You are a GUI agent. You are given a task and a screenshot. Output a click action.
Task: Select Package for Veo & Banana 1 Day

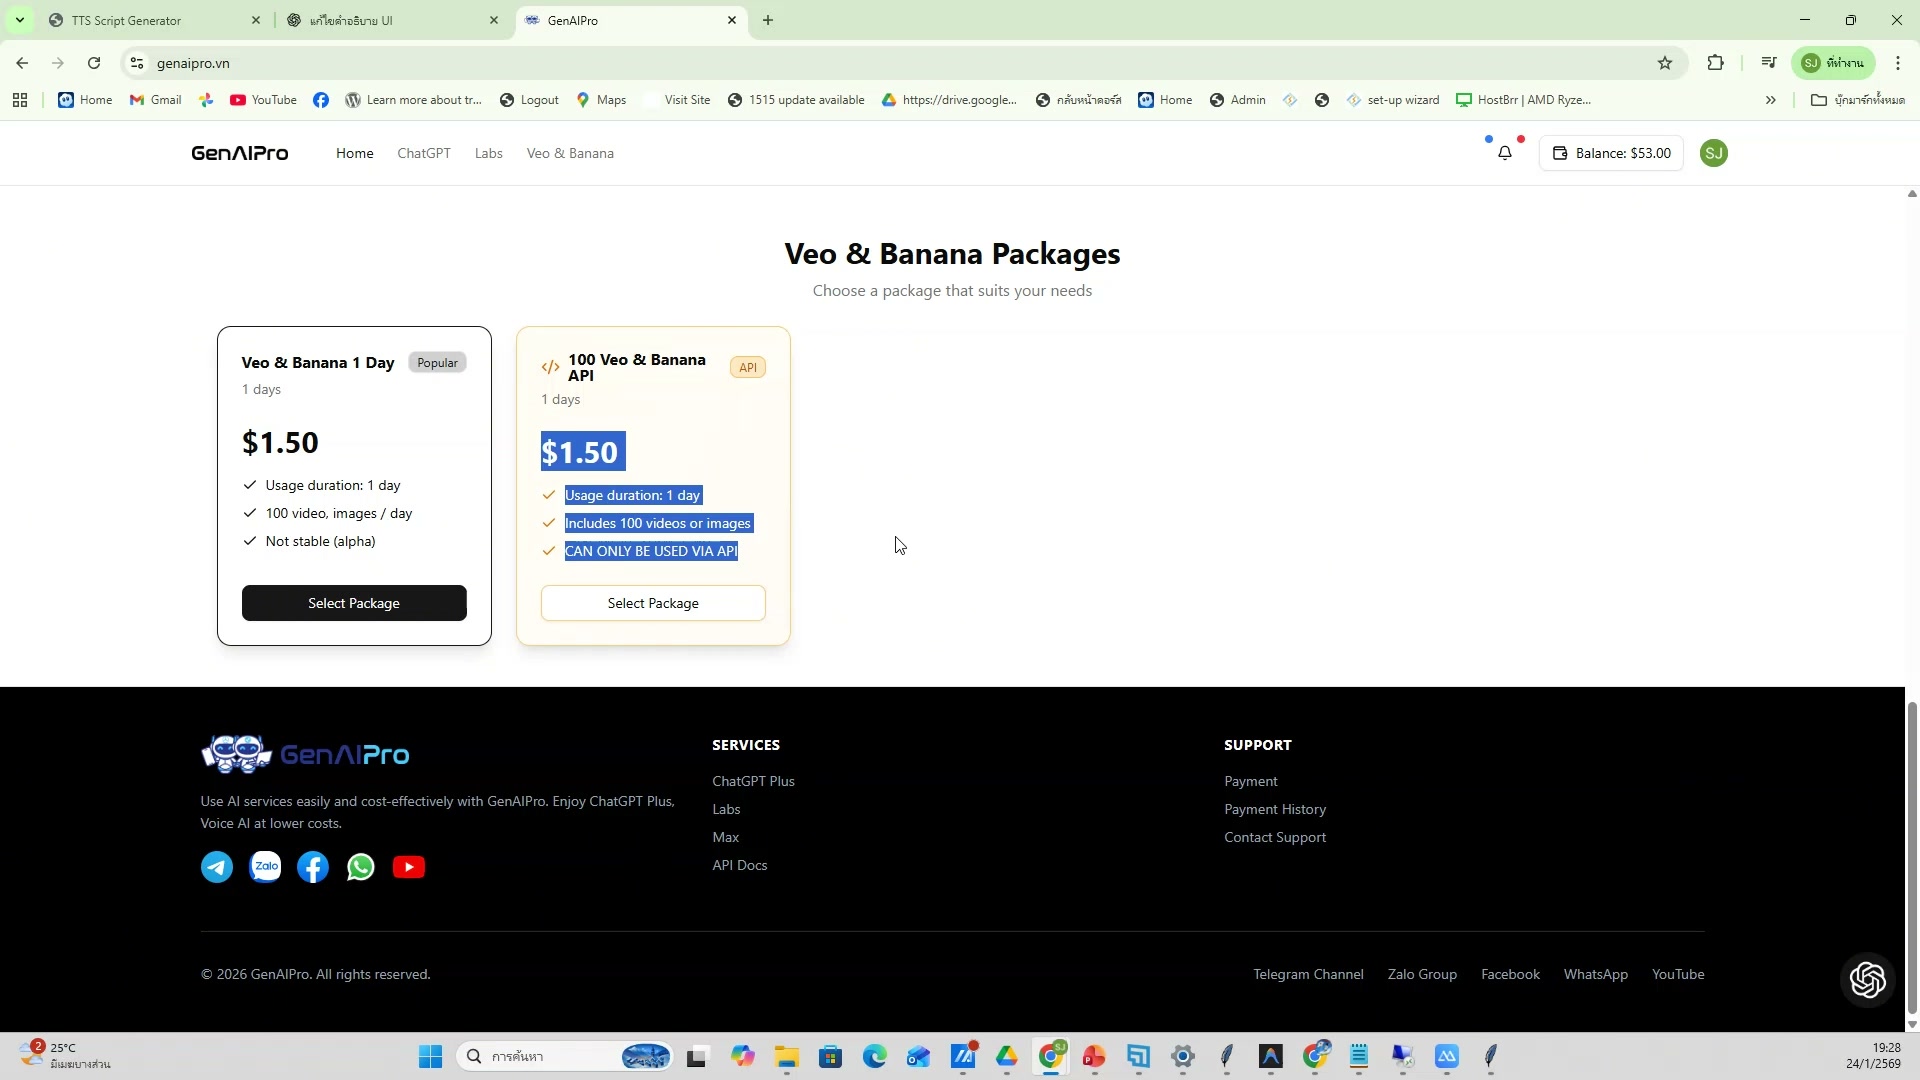point(354,603)
